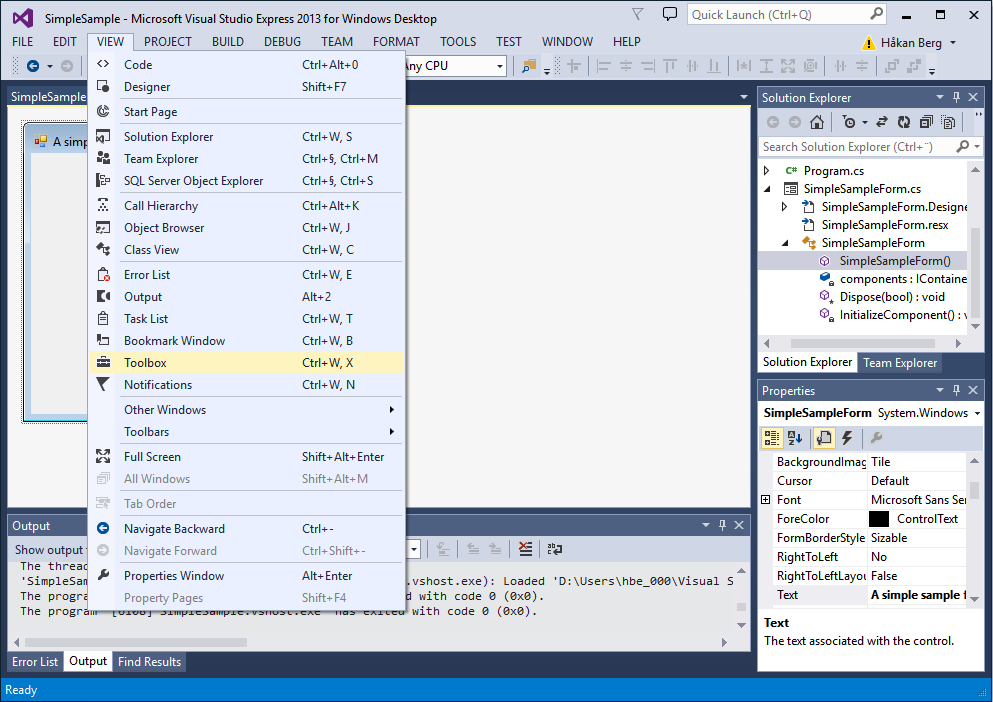Select Properties Window menu entry
The image size is (993, 702).
246,576
